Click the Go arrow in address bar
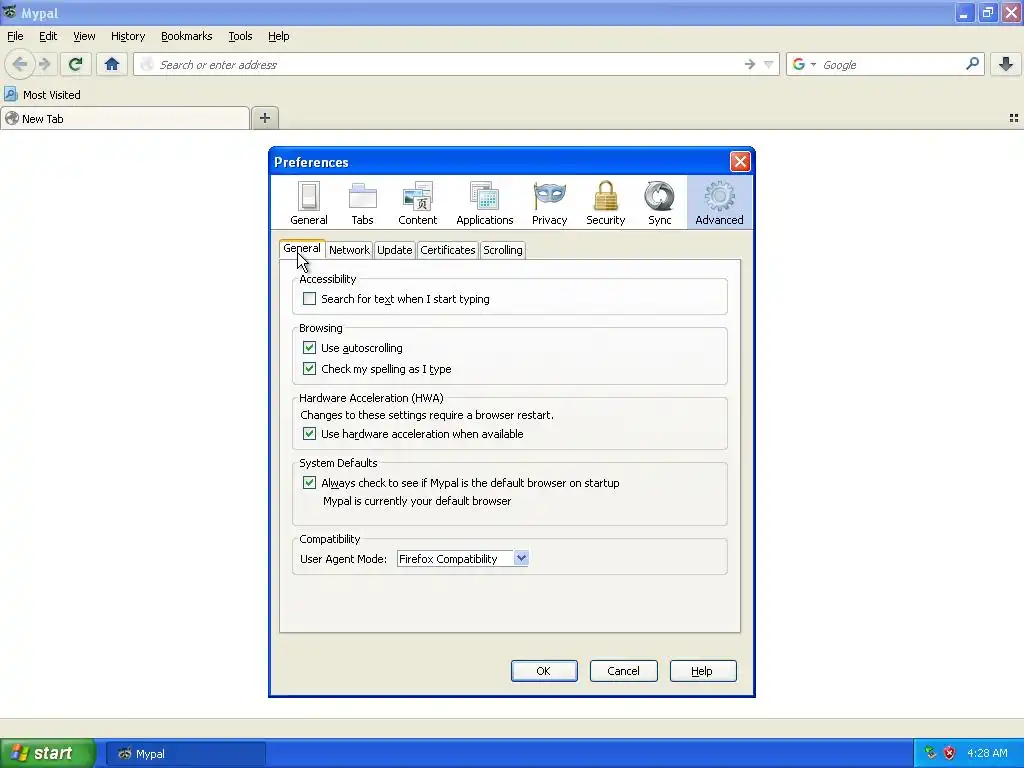The image size is (1024, 768). pos(750,64)
